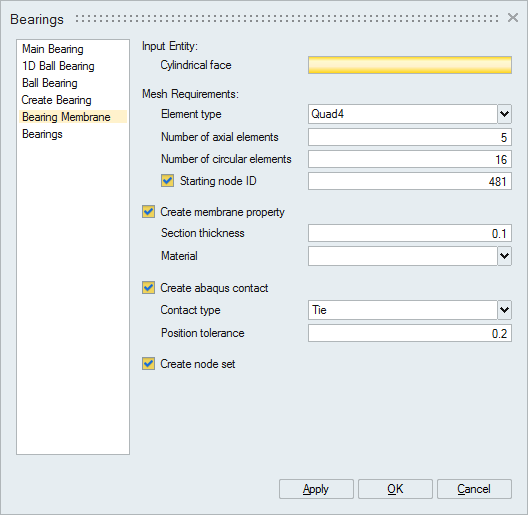Click the Apply button
528x515 pixels.
(316, 489)
